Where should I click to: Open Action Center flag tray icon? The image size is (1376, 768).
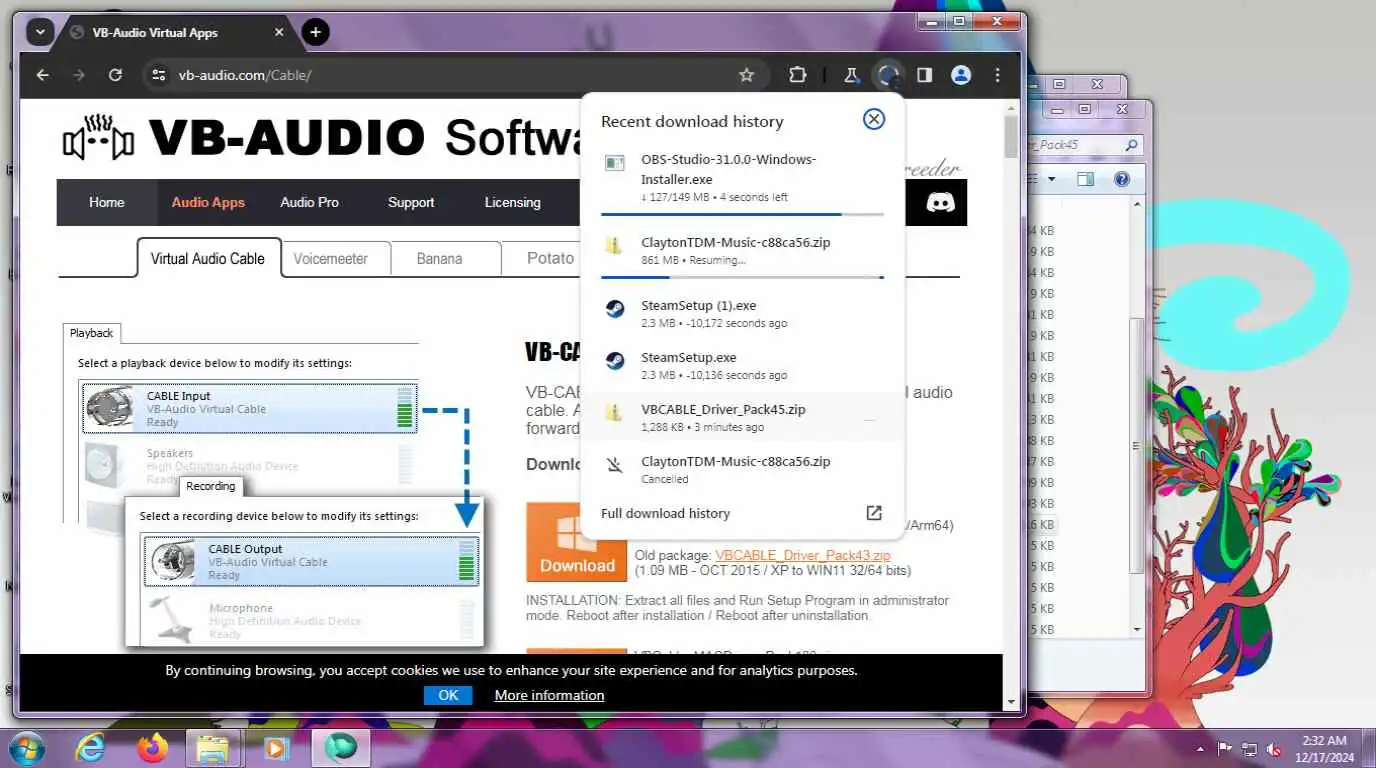(x=1224, y=749)
